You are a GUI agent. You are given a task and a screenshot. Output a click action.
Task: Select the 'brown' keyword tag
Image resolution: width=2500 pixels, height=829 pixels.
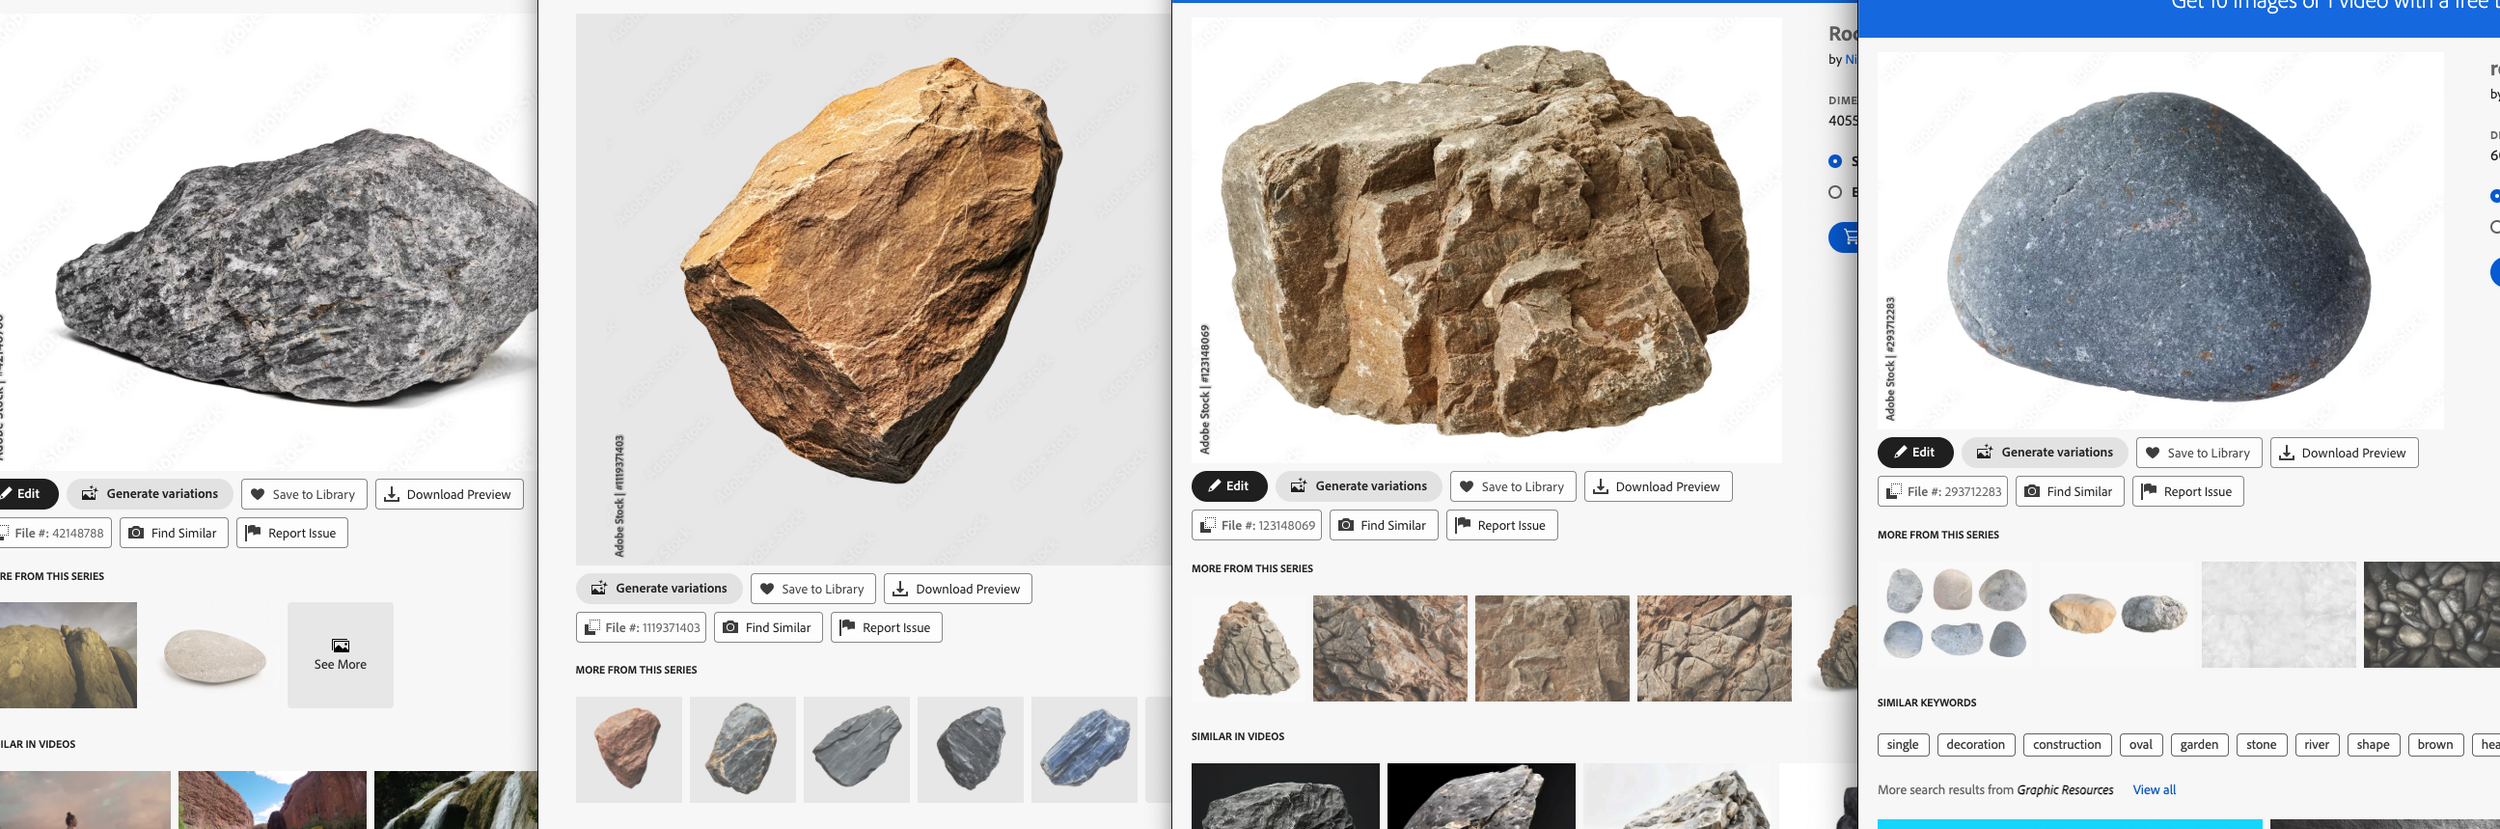coord(2435,745)
